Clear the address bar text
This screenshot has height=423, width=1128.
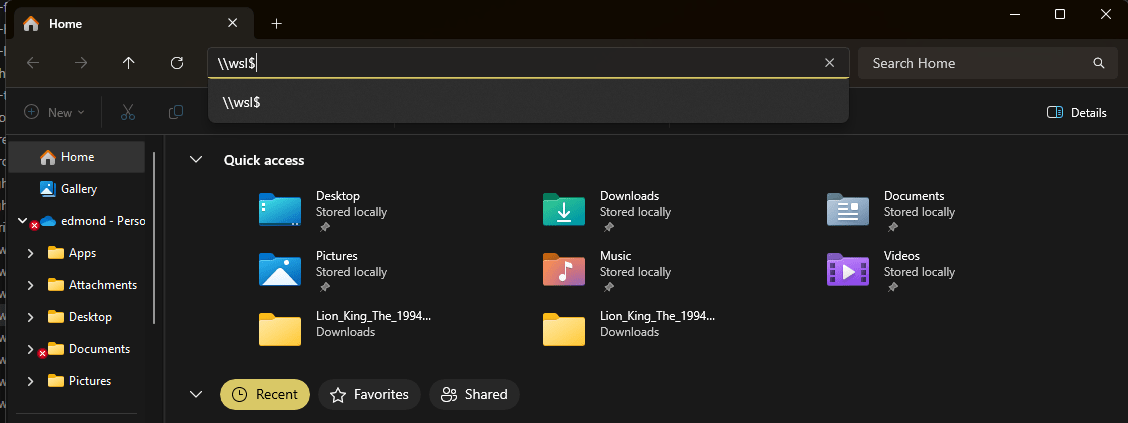pyautogui.click(x=829, y=63)
